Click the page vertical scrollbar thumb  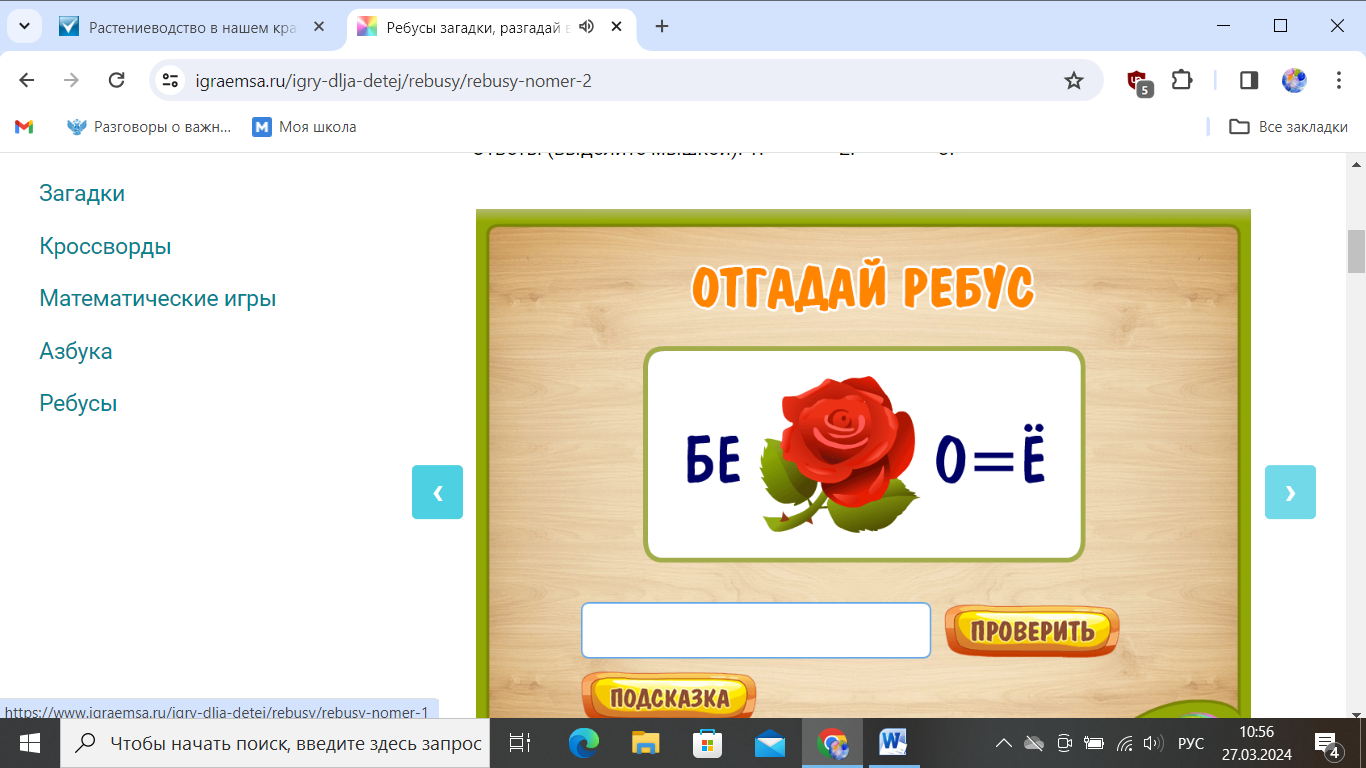click(x=1356, y=251)
